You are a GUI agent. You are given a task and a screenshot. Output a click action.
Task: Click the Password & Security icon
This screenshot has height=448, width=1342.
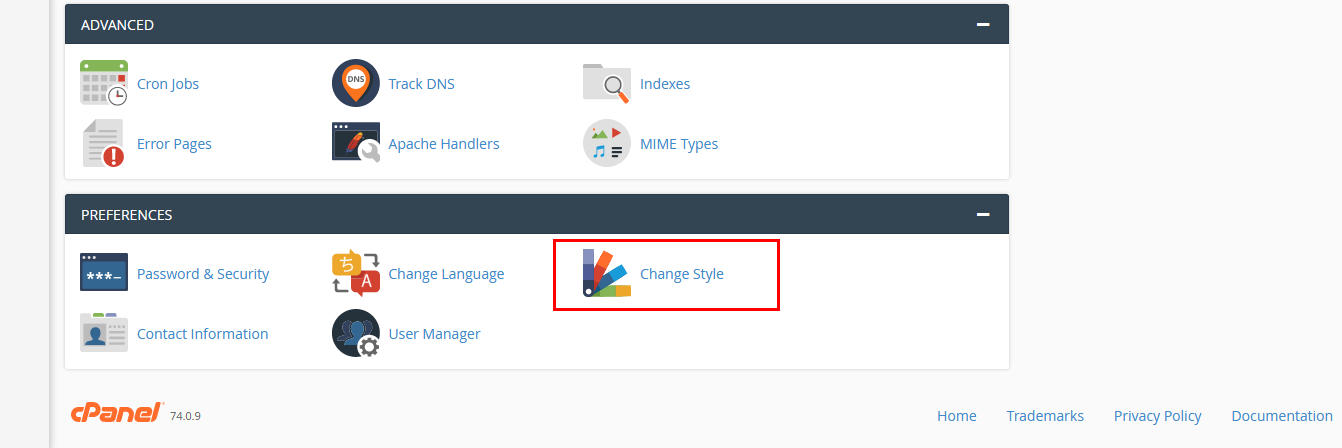click(104, 273)
